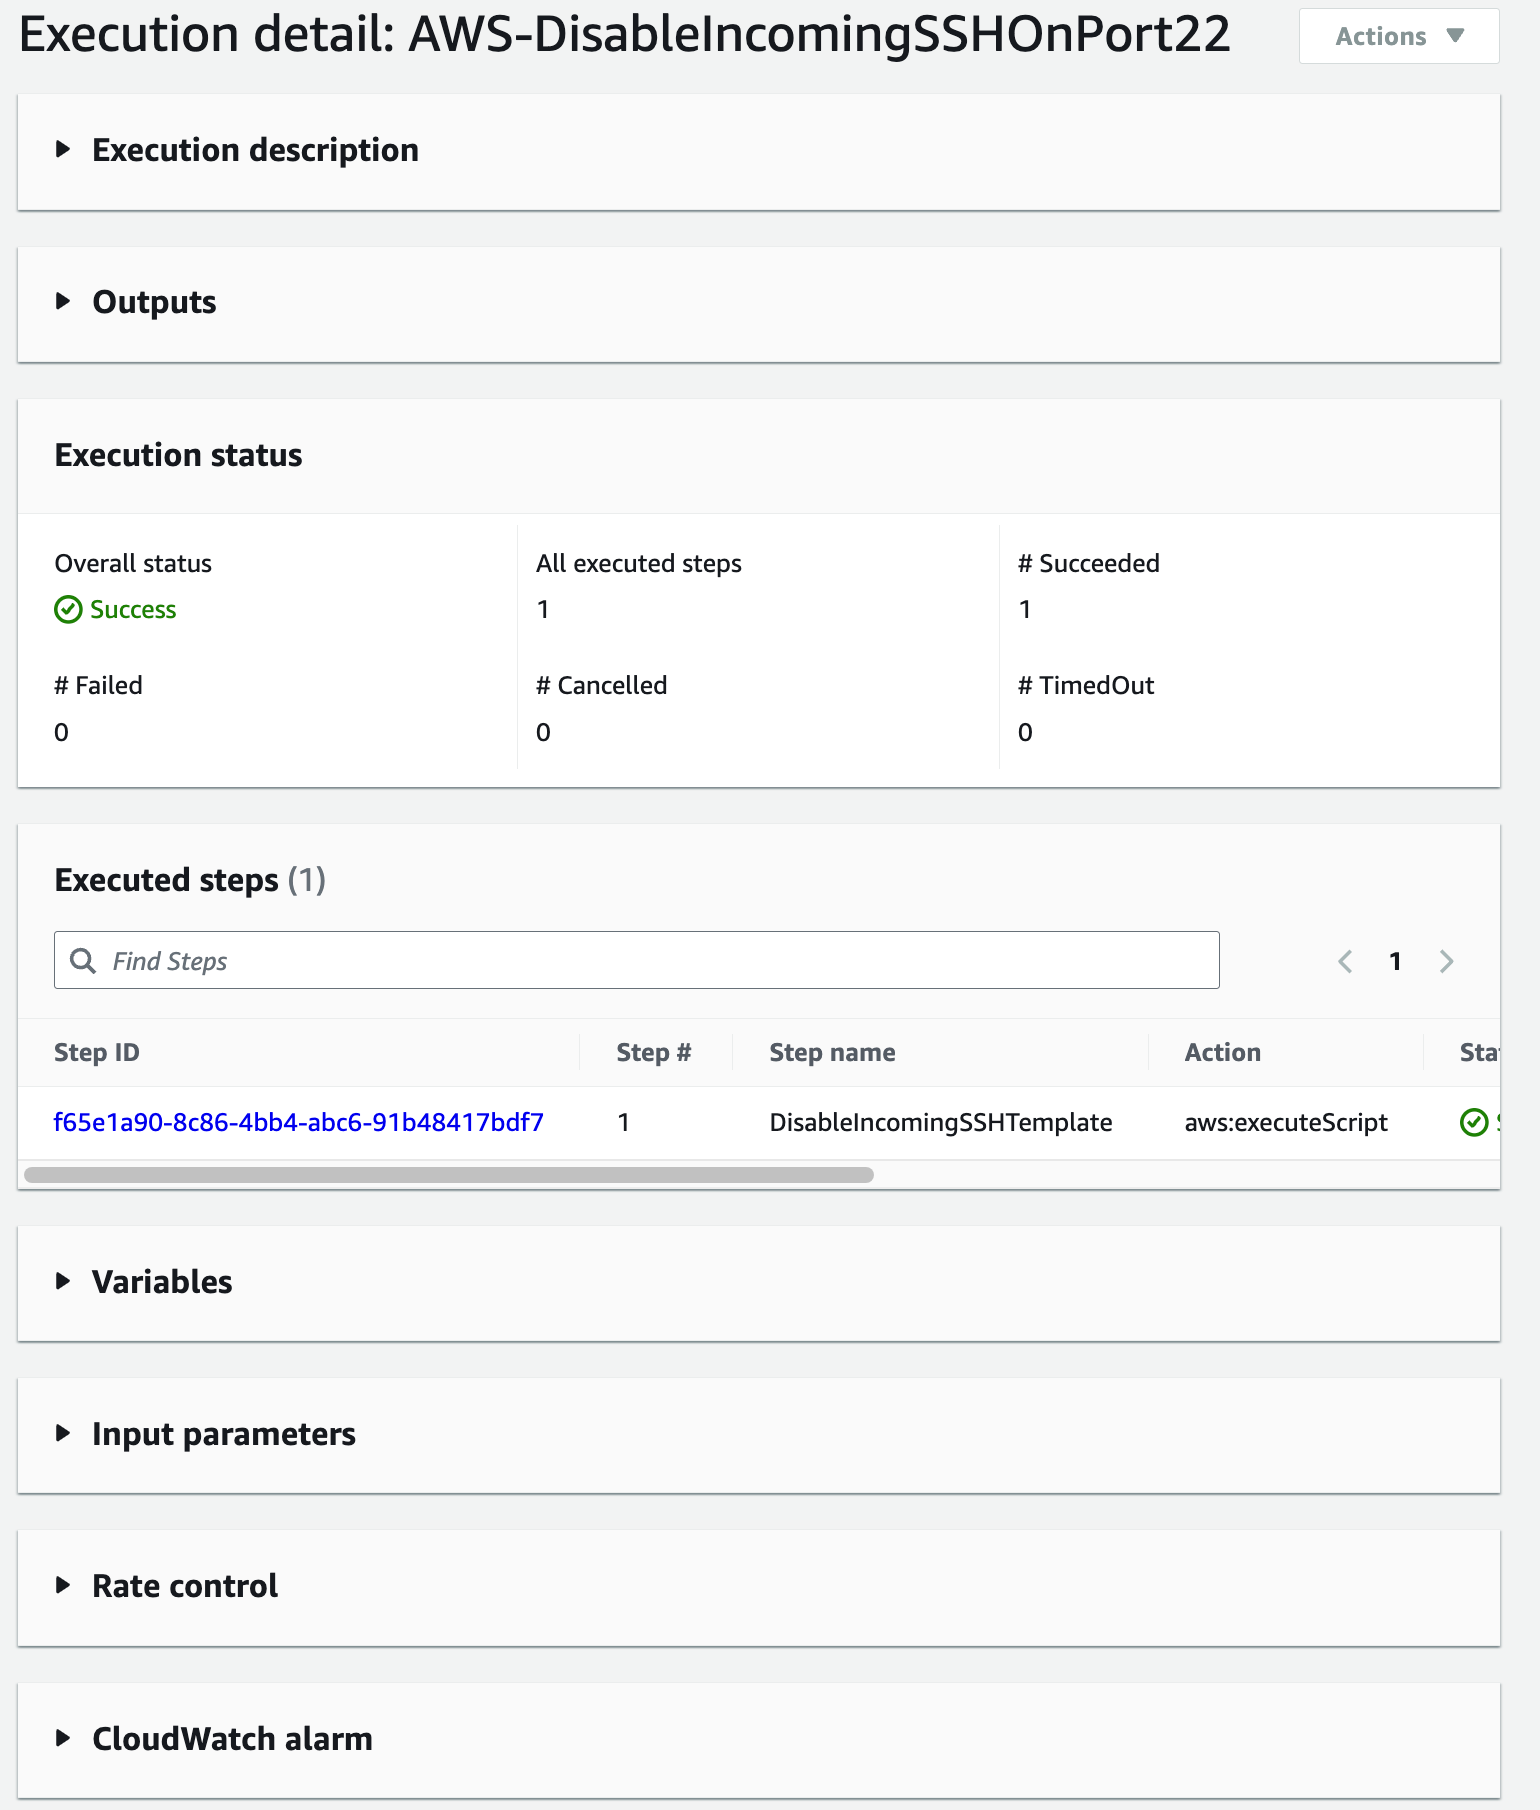Viewport: 1540px width, 1810px height.
Task: Expand the Outputs section
Action: click(136, 302)
